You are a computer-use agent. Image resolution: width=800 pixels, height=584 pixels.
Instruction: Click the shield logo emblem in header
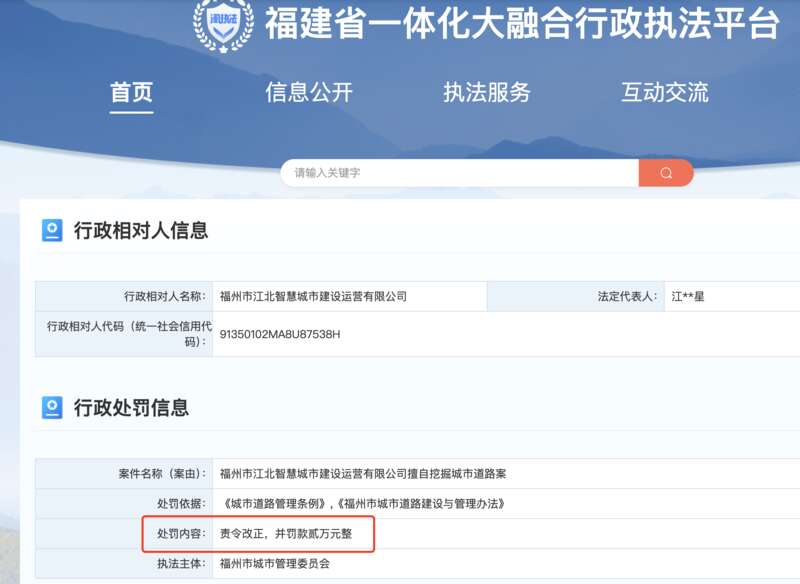coord(223,23)
